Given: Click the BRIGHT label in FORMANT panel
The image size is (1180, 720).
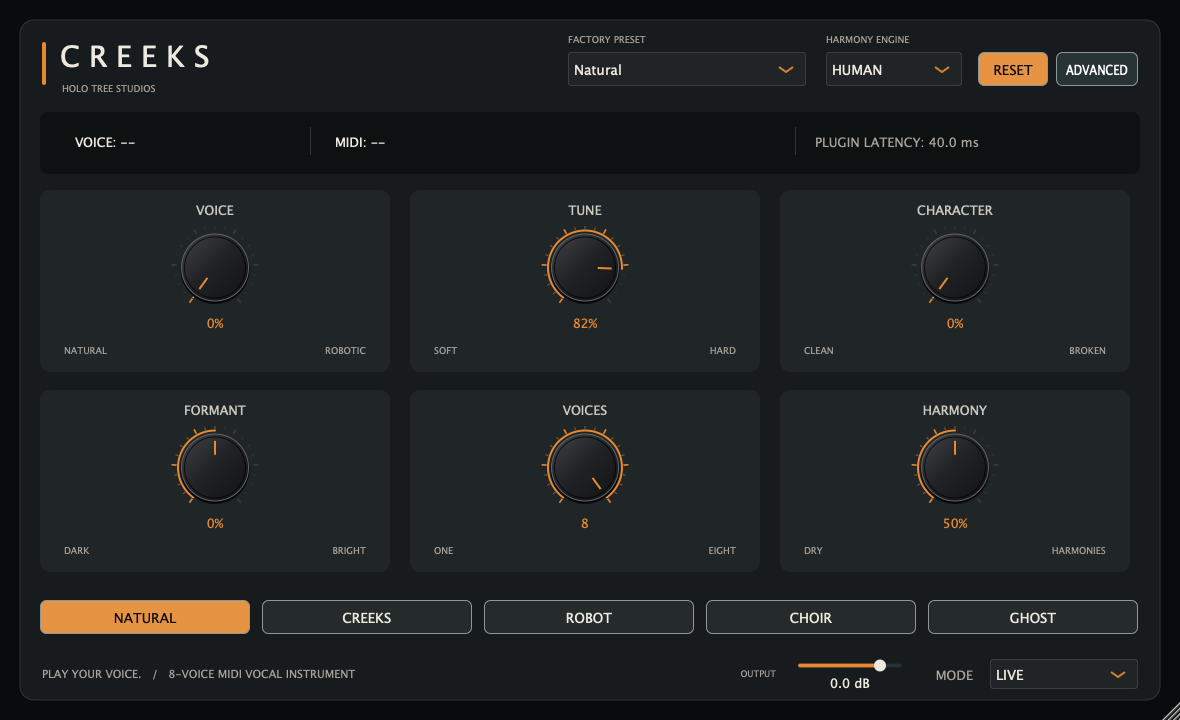Looking at the screenshot, I should [349, 551].
